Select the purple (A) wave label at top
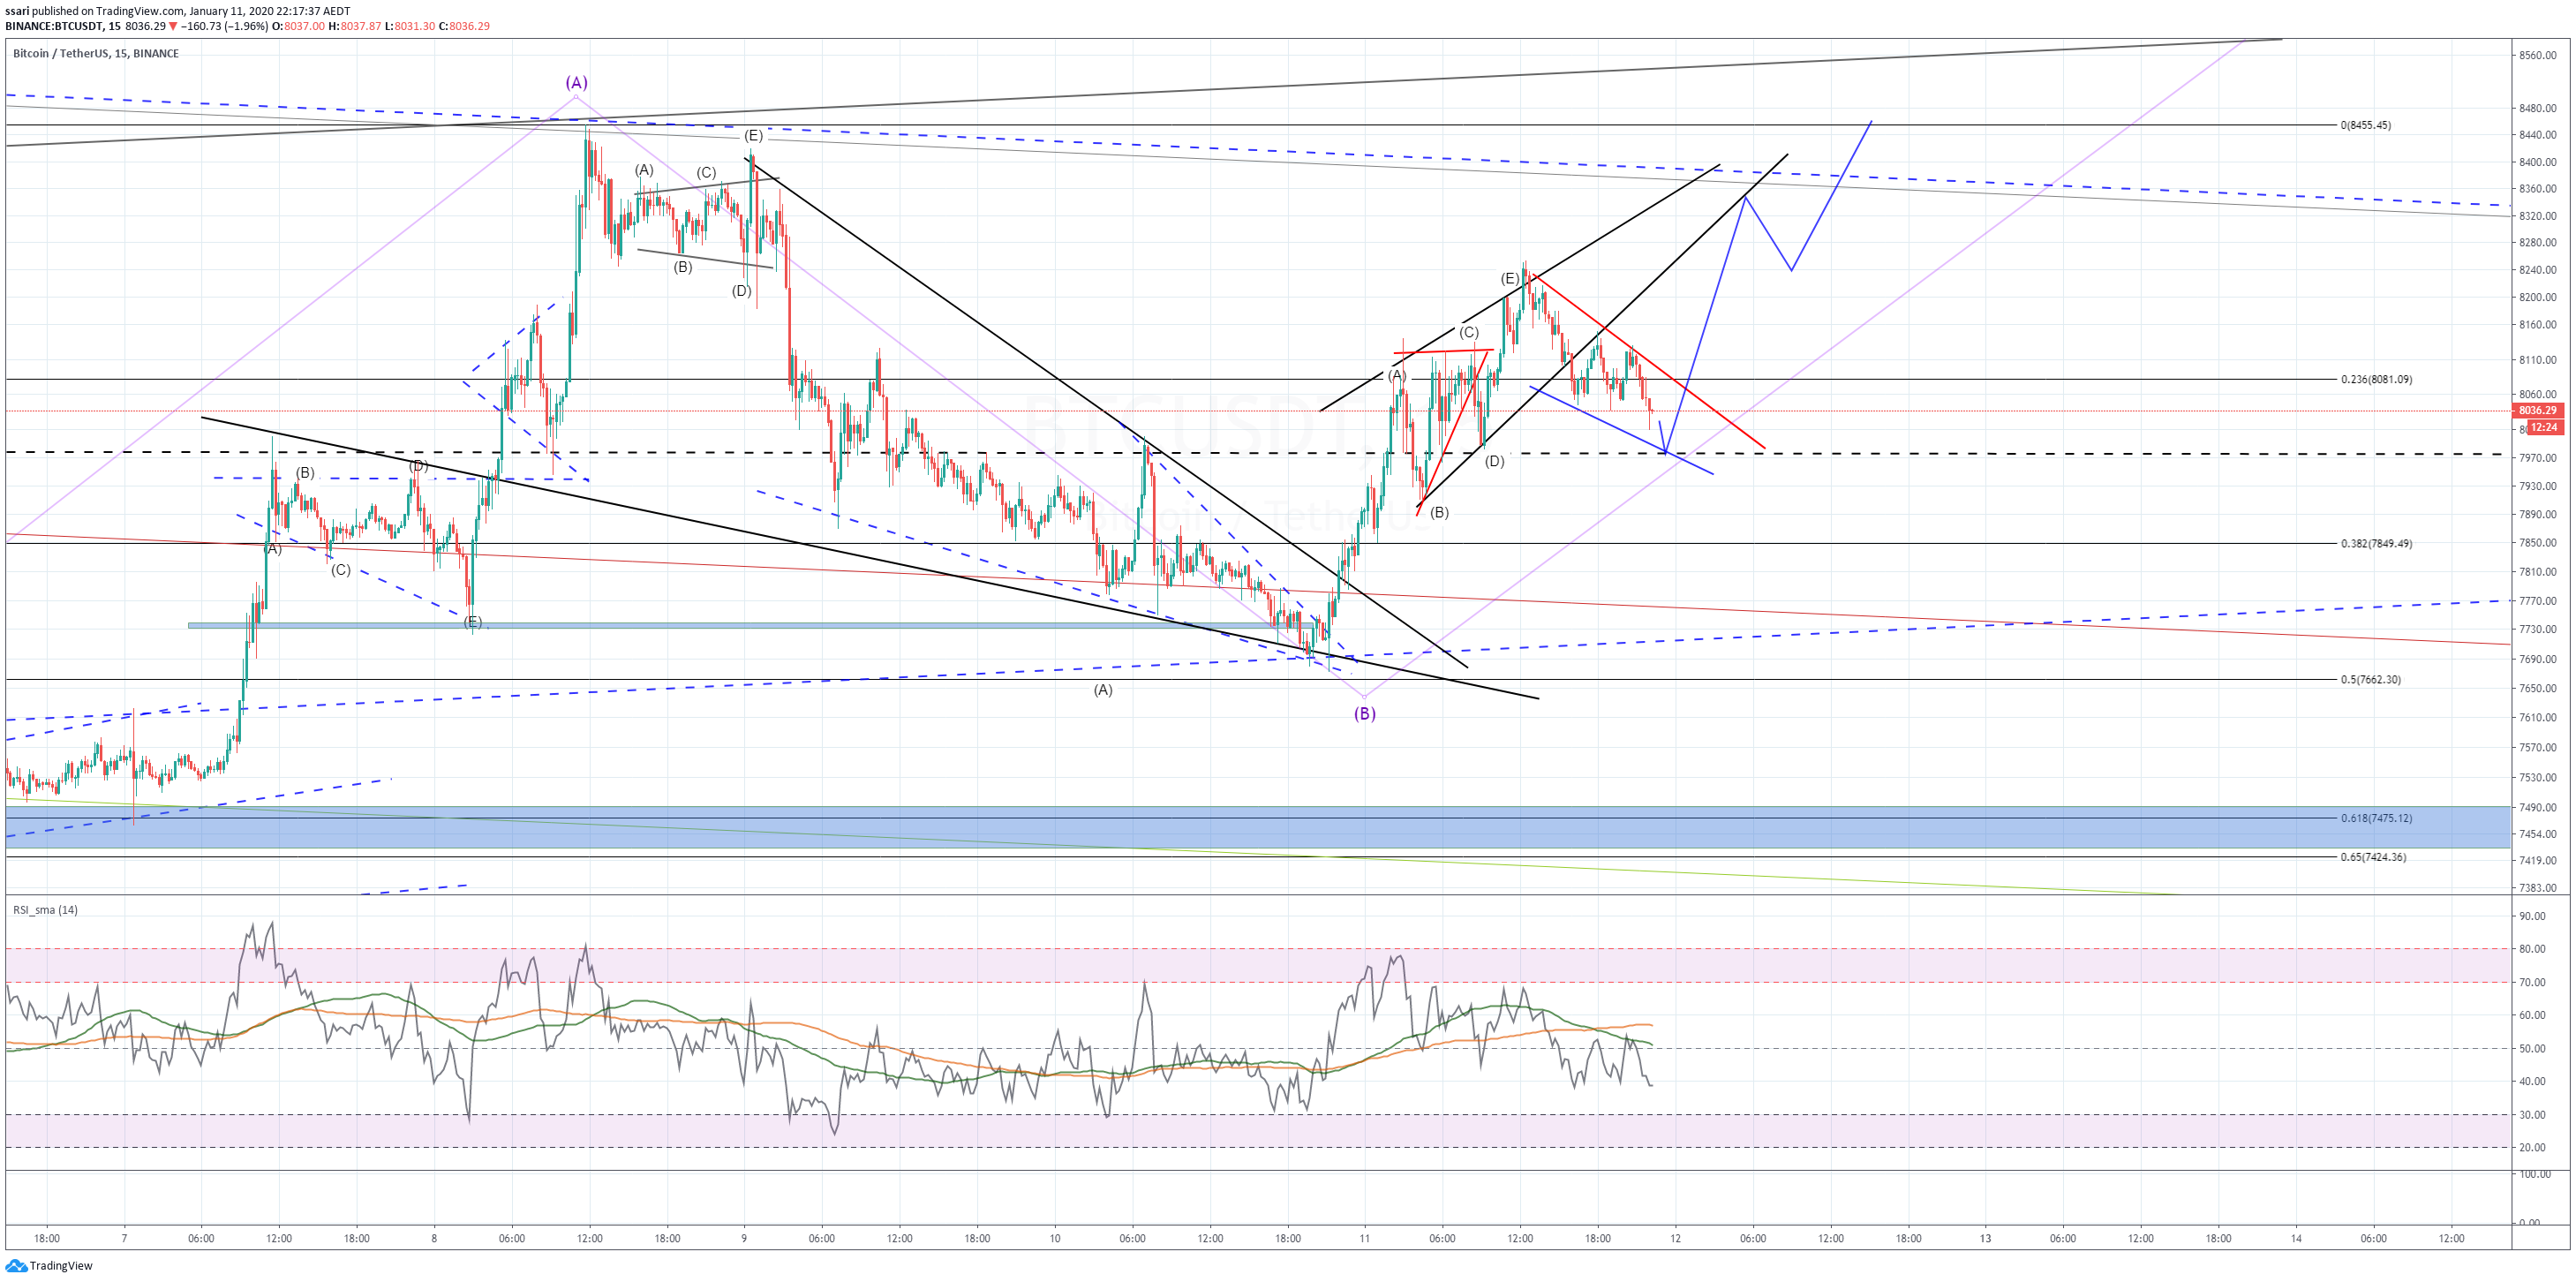The image size is (2576, 1282). pos(576,82)
